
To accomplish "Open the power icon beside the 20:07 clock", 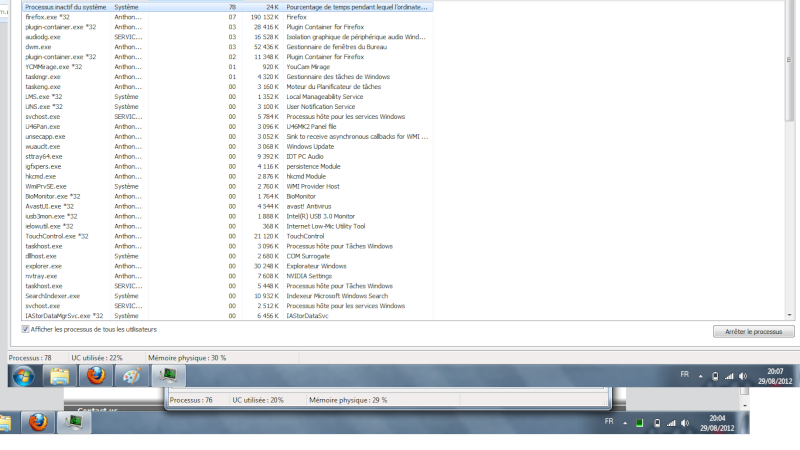I will pos(715,377).
